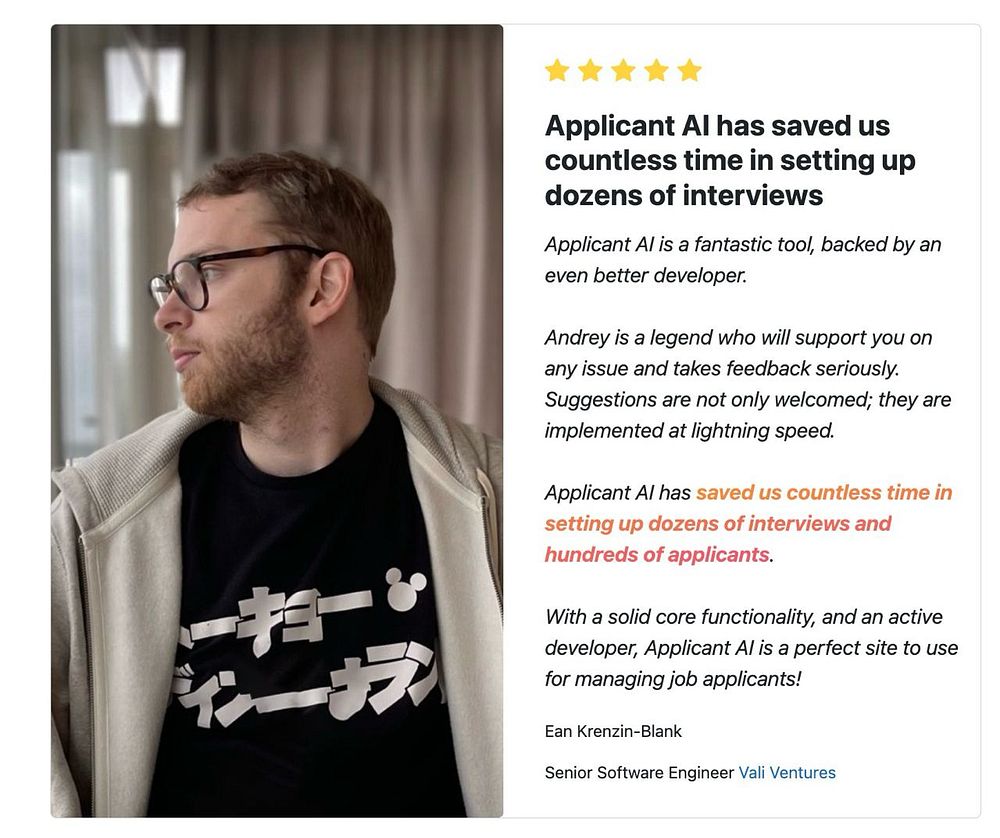Select the third (middle) rating star
1000x838 pixels.
pos(623,70)
